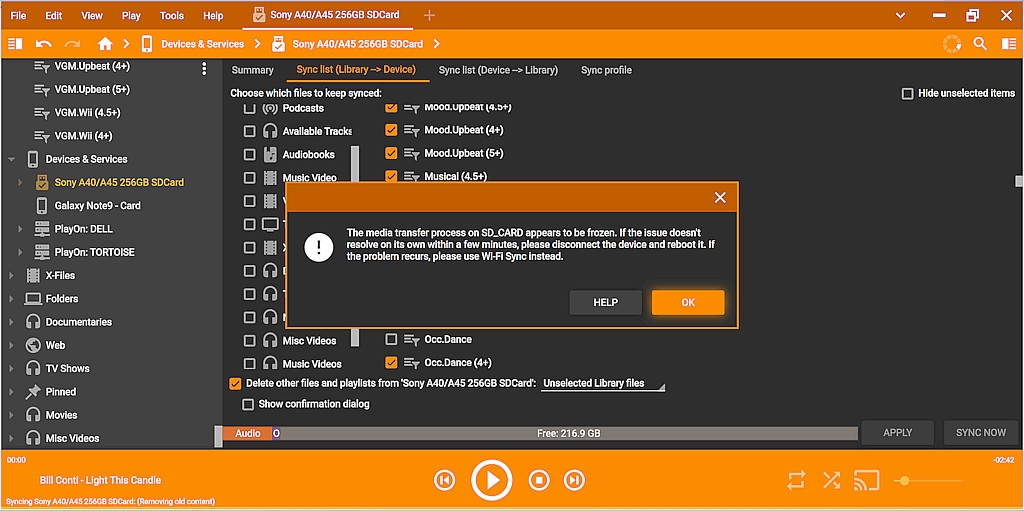Open the Tools menu
Screen dimensions: 1024x511
(x=172, y=16)
